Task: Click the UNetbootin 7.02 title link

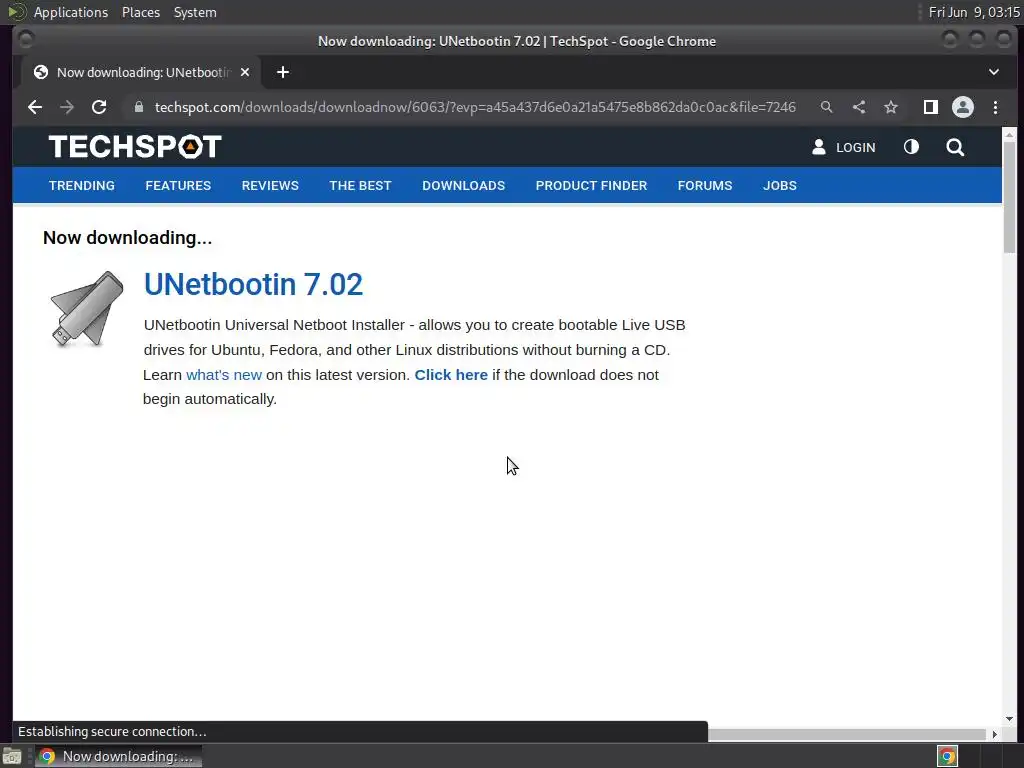Action: (253, 285)
